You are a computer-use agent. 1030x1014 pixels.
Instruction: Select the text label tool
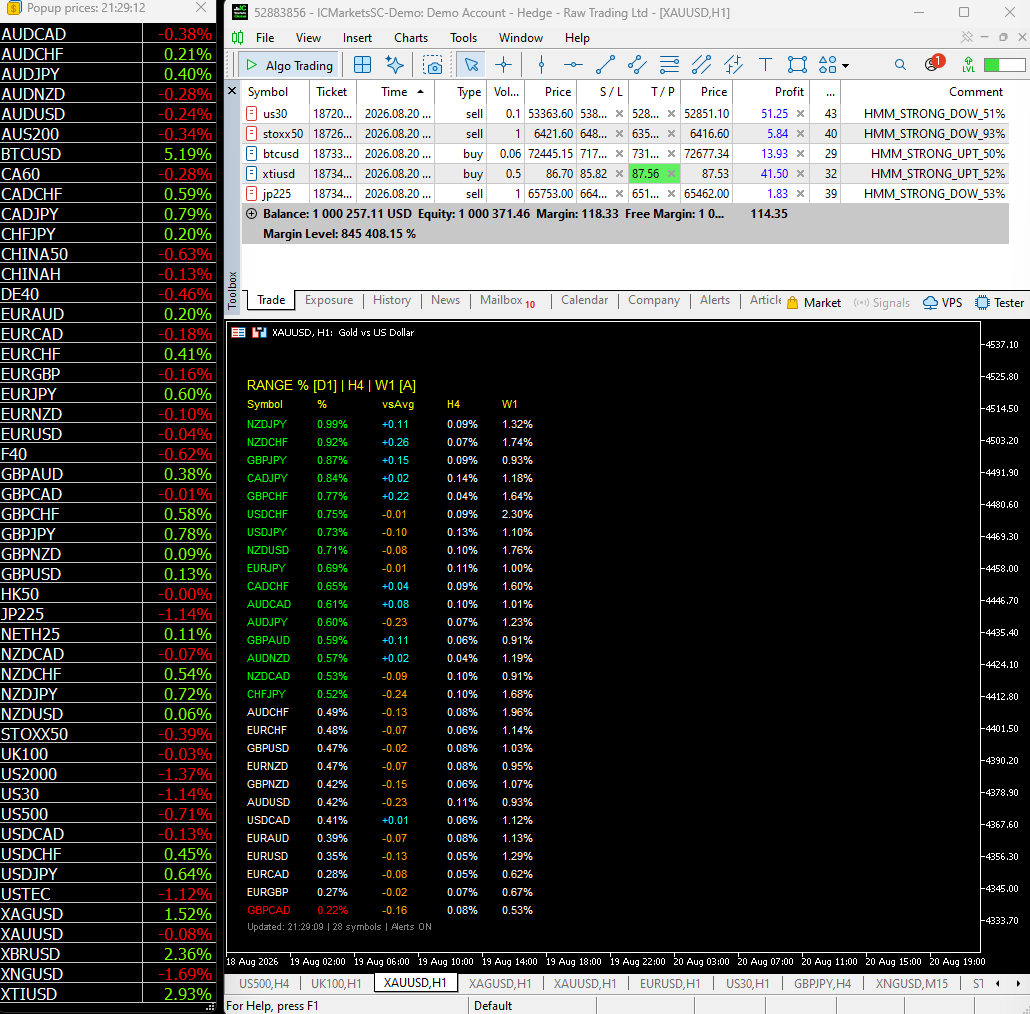point(765,64)
